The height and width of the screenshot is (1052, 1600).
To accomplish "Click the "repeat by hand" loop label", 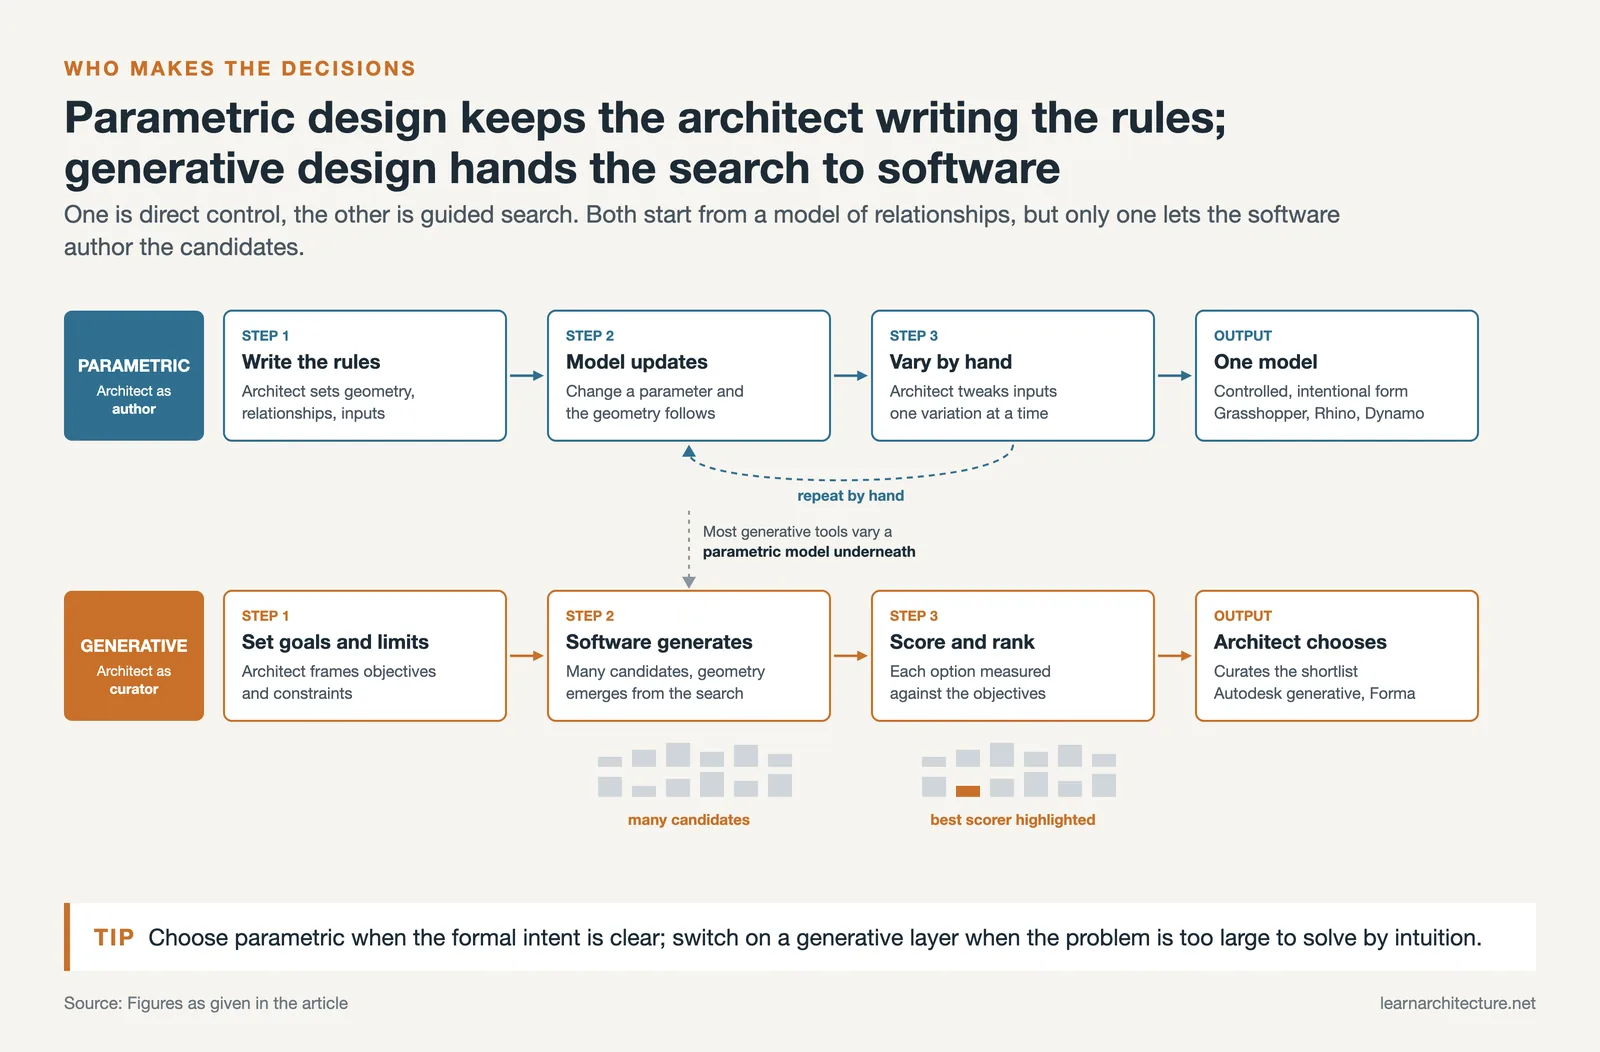I will [851, 496].
